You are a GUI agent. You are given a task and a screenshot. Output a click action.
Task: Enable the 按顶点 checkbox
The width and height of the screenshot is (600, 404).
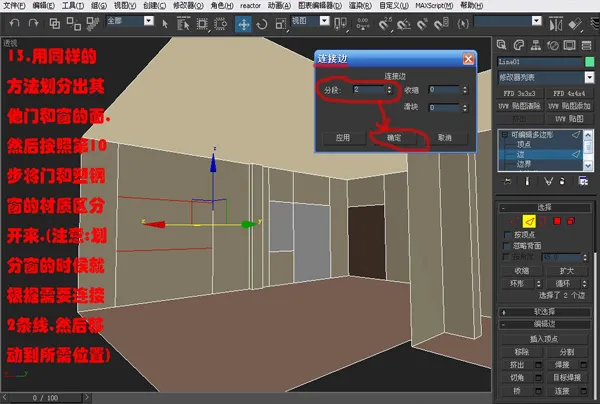508,235
